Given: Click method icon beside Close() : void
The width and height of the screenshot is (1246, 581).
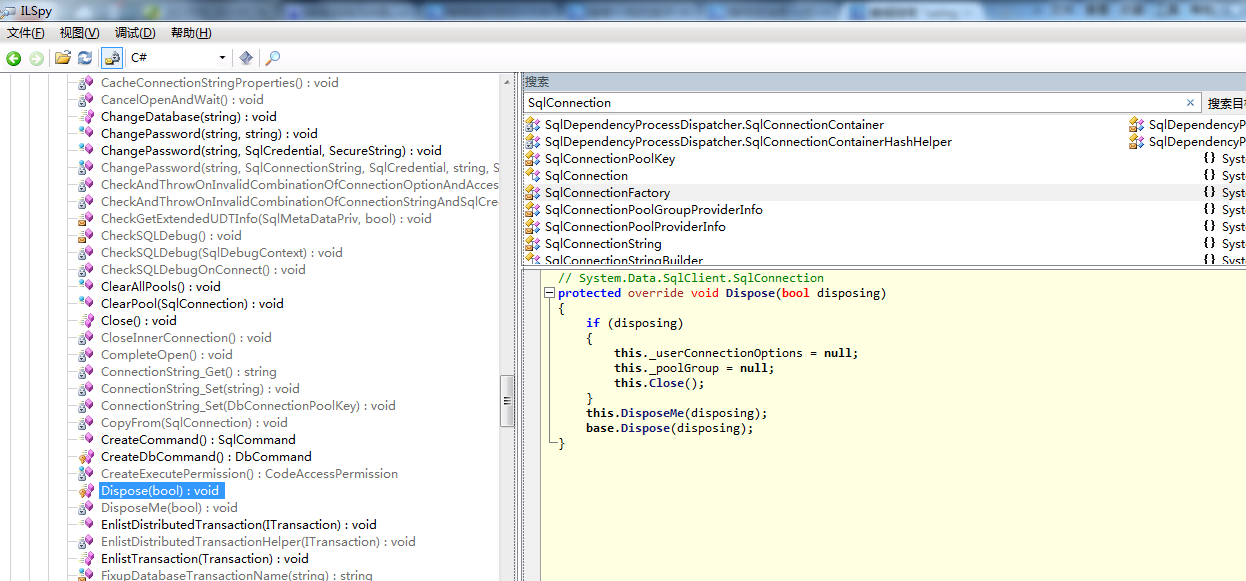Looking at the screenshot, I should pyautogui.click(x=87, y=321).
